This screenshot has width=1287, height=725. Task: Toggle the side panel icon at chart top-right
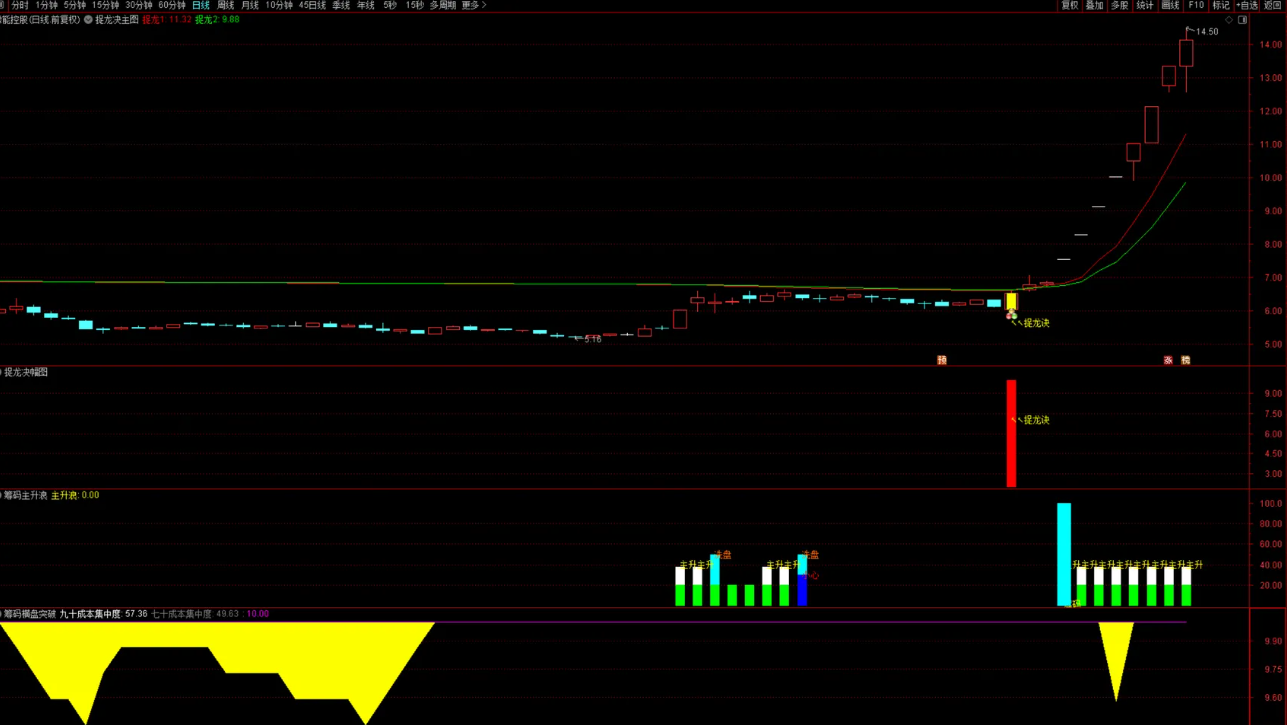(1243, 20)
